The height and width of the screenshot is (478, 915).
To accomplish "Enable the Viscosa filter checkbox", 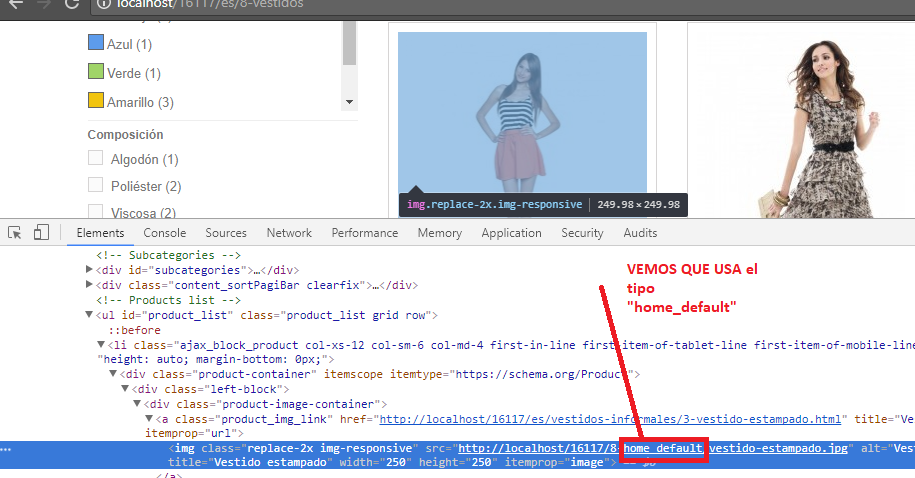I will coord(96,212).
